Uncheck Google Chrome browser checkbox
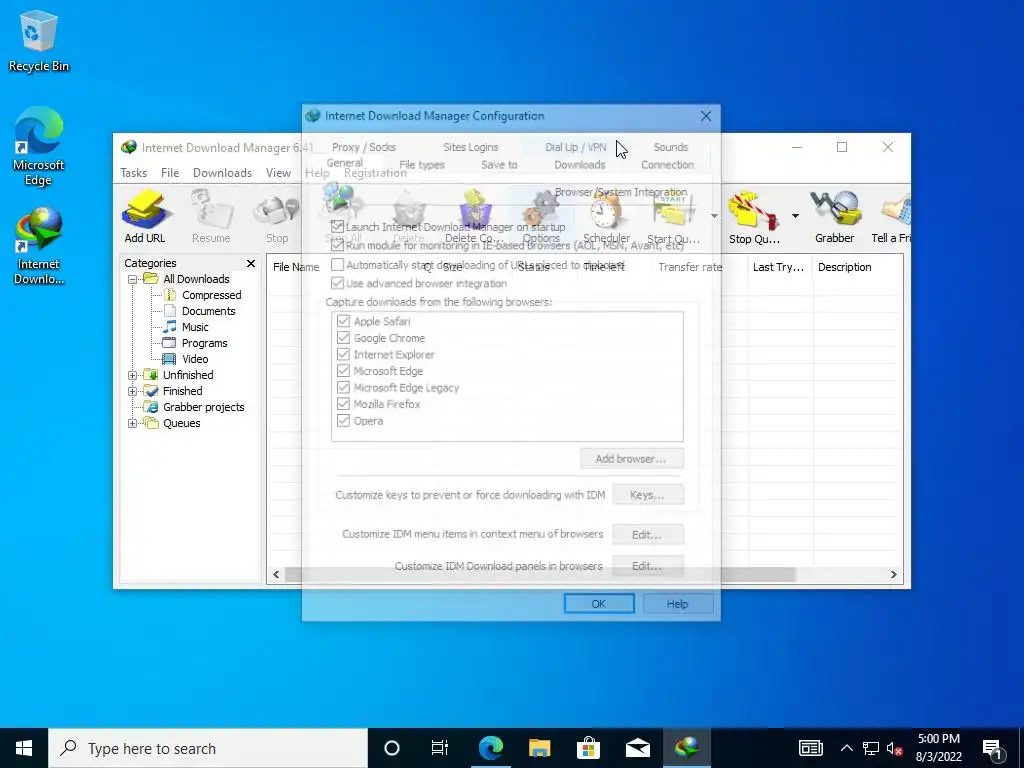Viewport: 1024px width, 768px height. [344, 338]
